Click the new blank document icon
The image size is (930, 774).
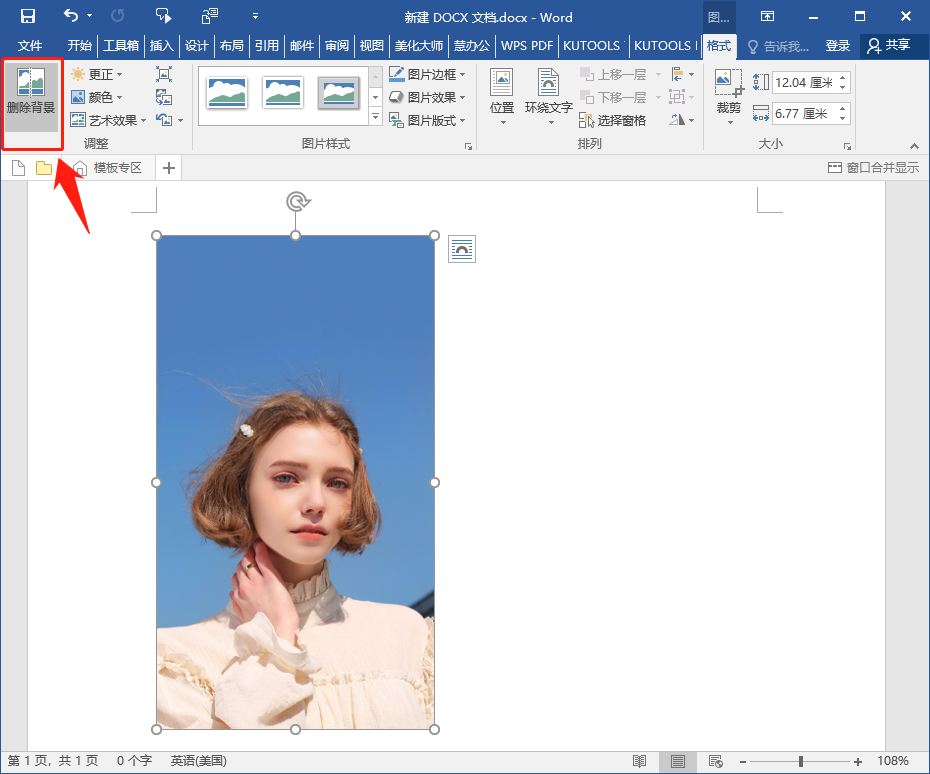pyautogui.click(x=18, y=168)
